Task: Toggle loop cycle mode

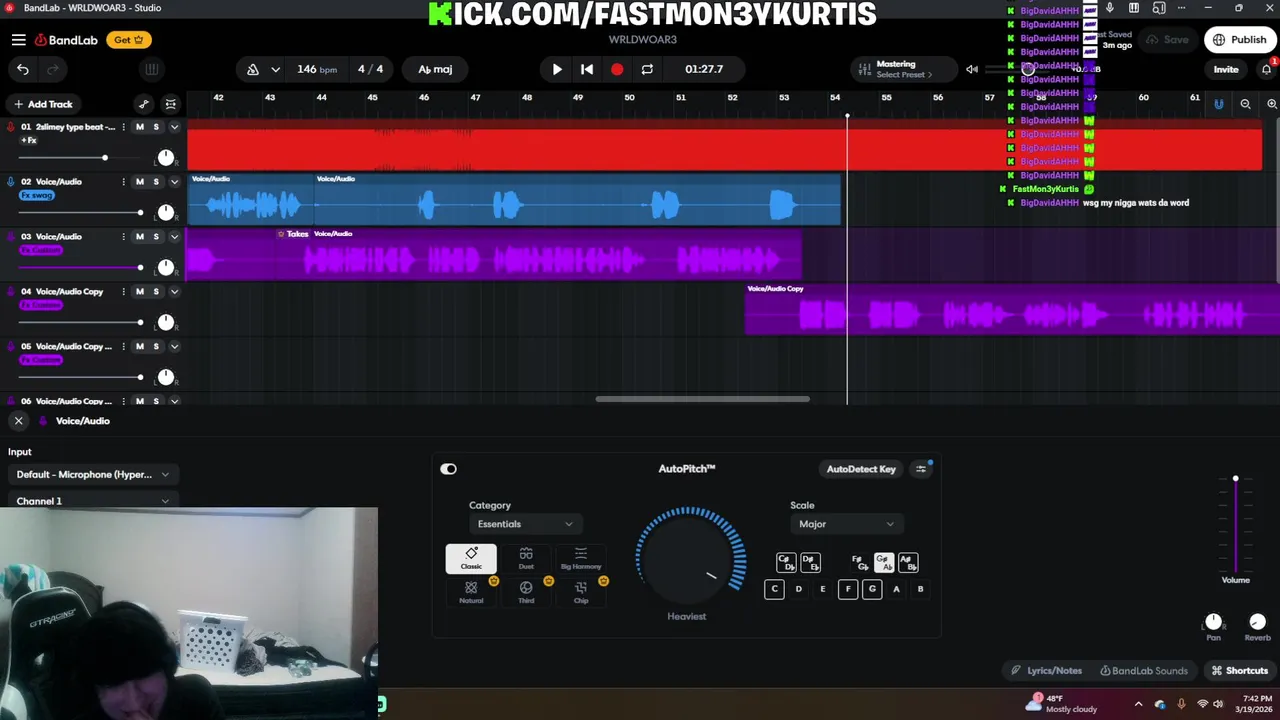Action: [647, 69]
